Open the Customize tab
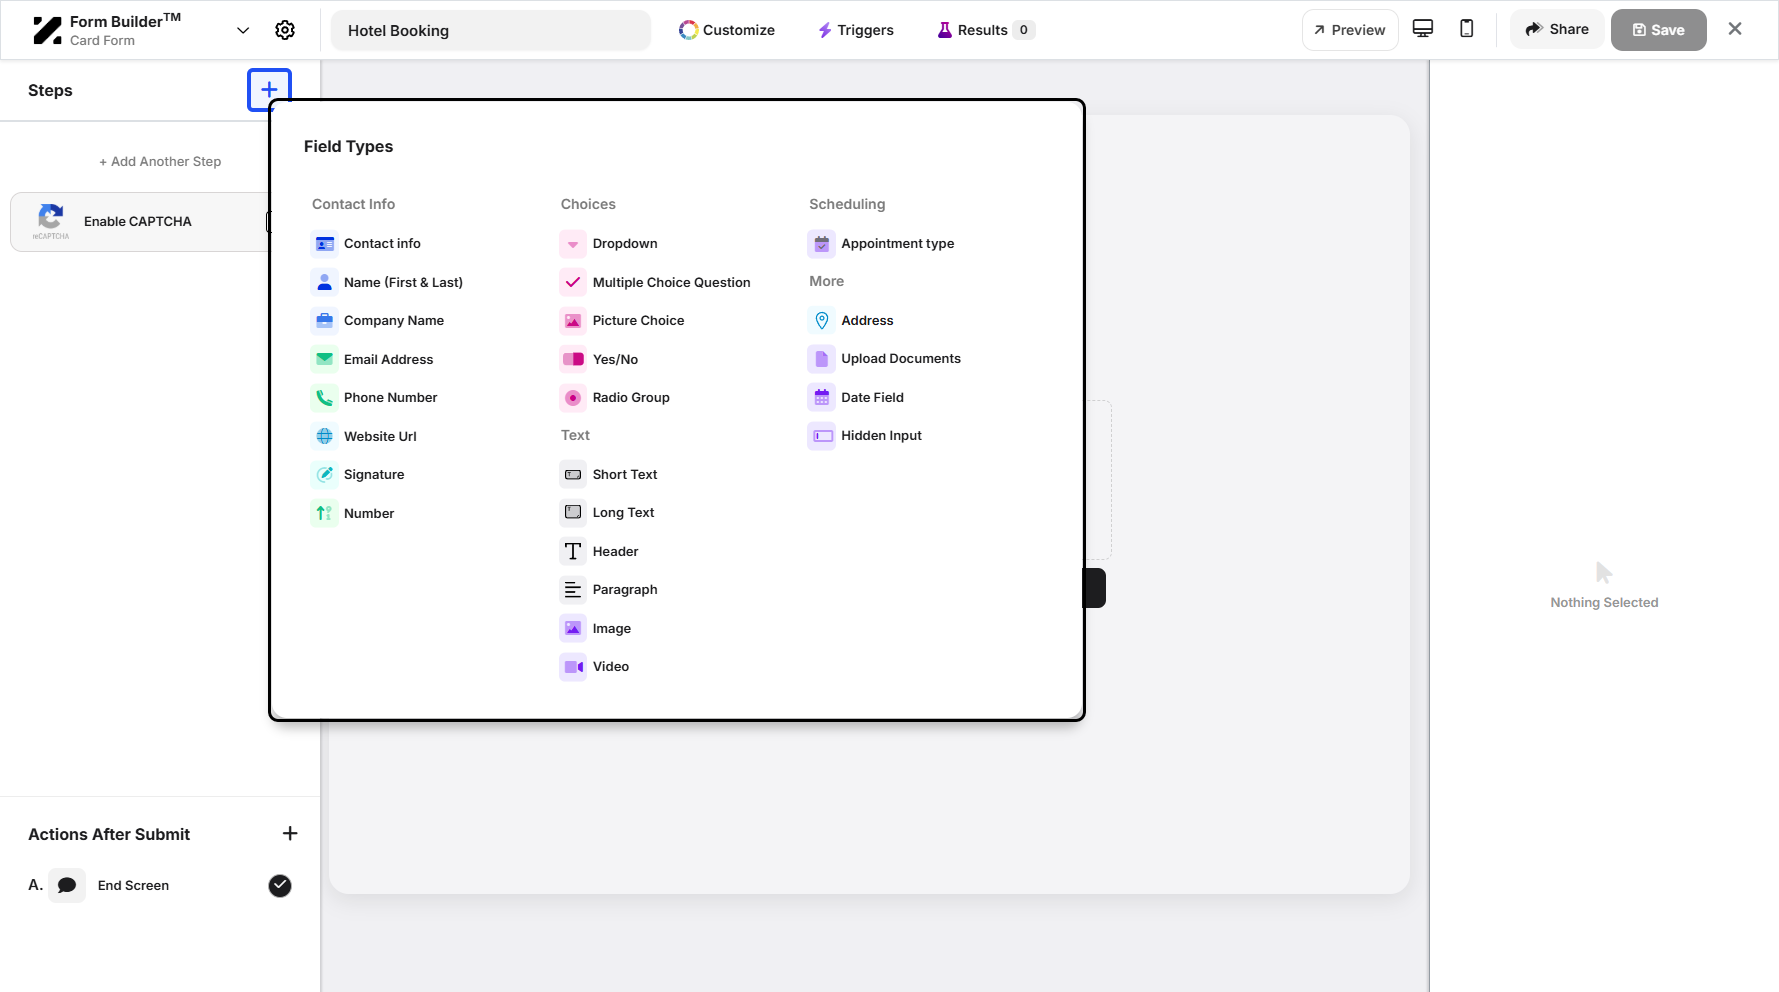The image size is (1779, 992). 727,30
